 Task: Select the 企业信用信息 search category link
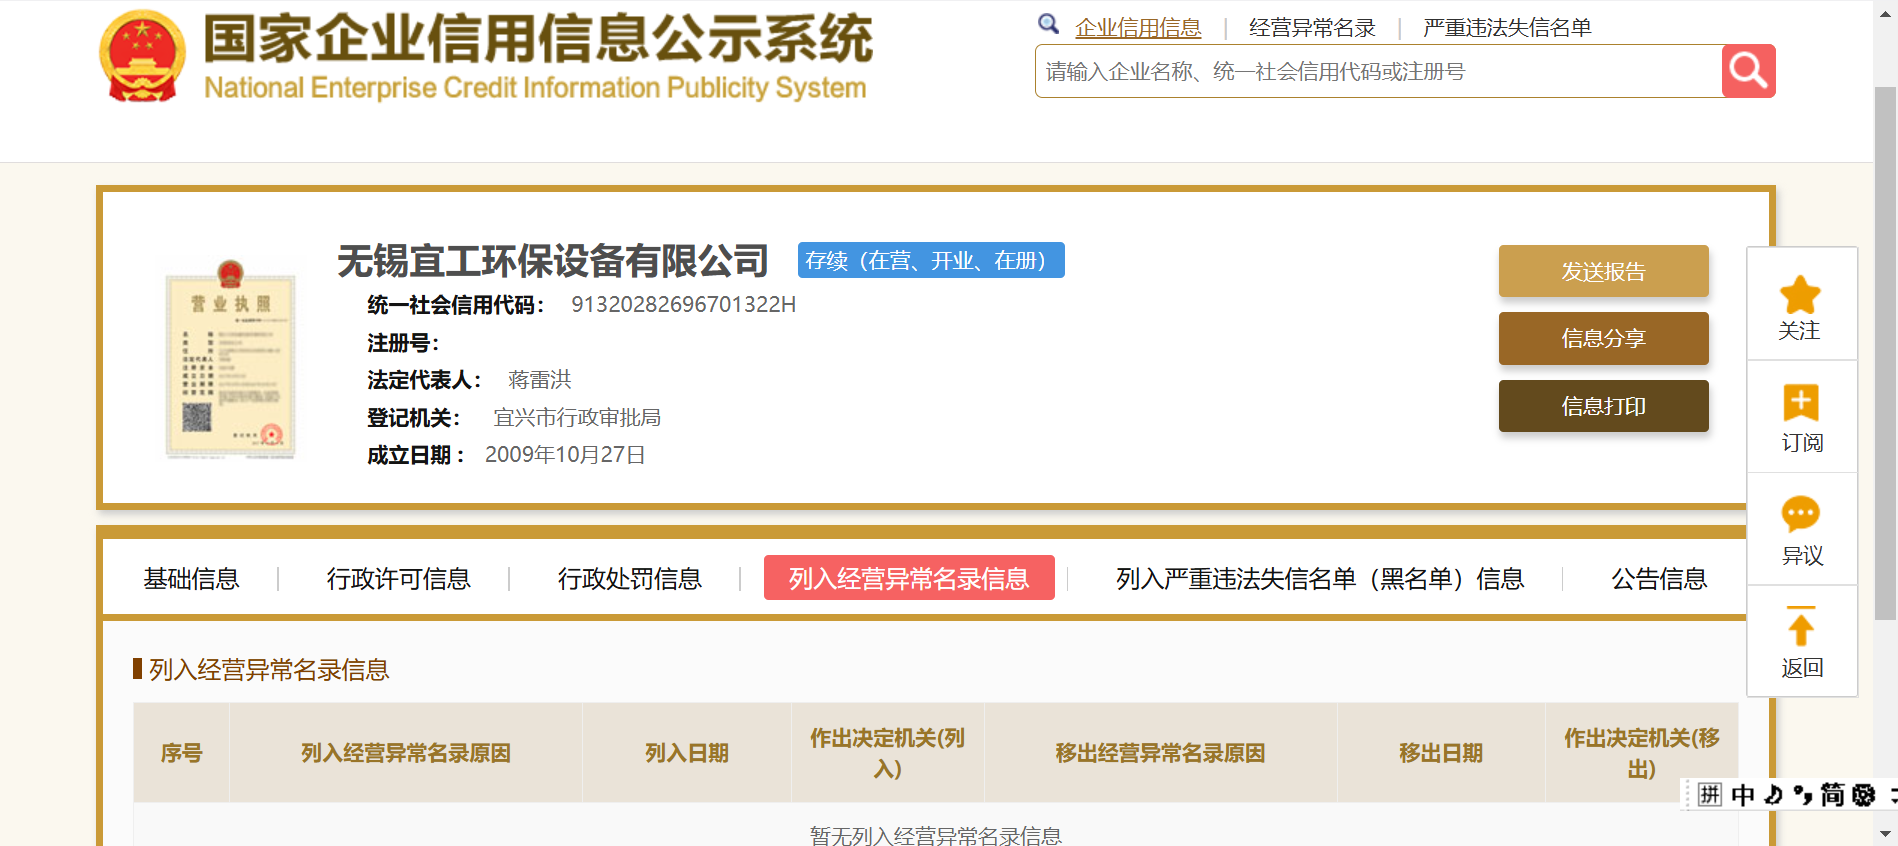coord(1138,28)
